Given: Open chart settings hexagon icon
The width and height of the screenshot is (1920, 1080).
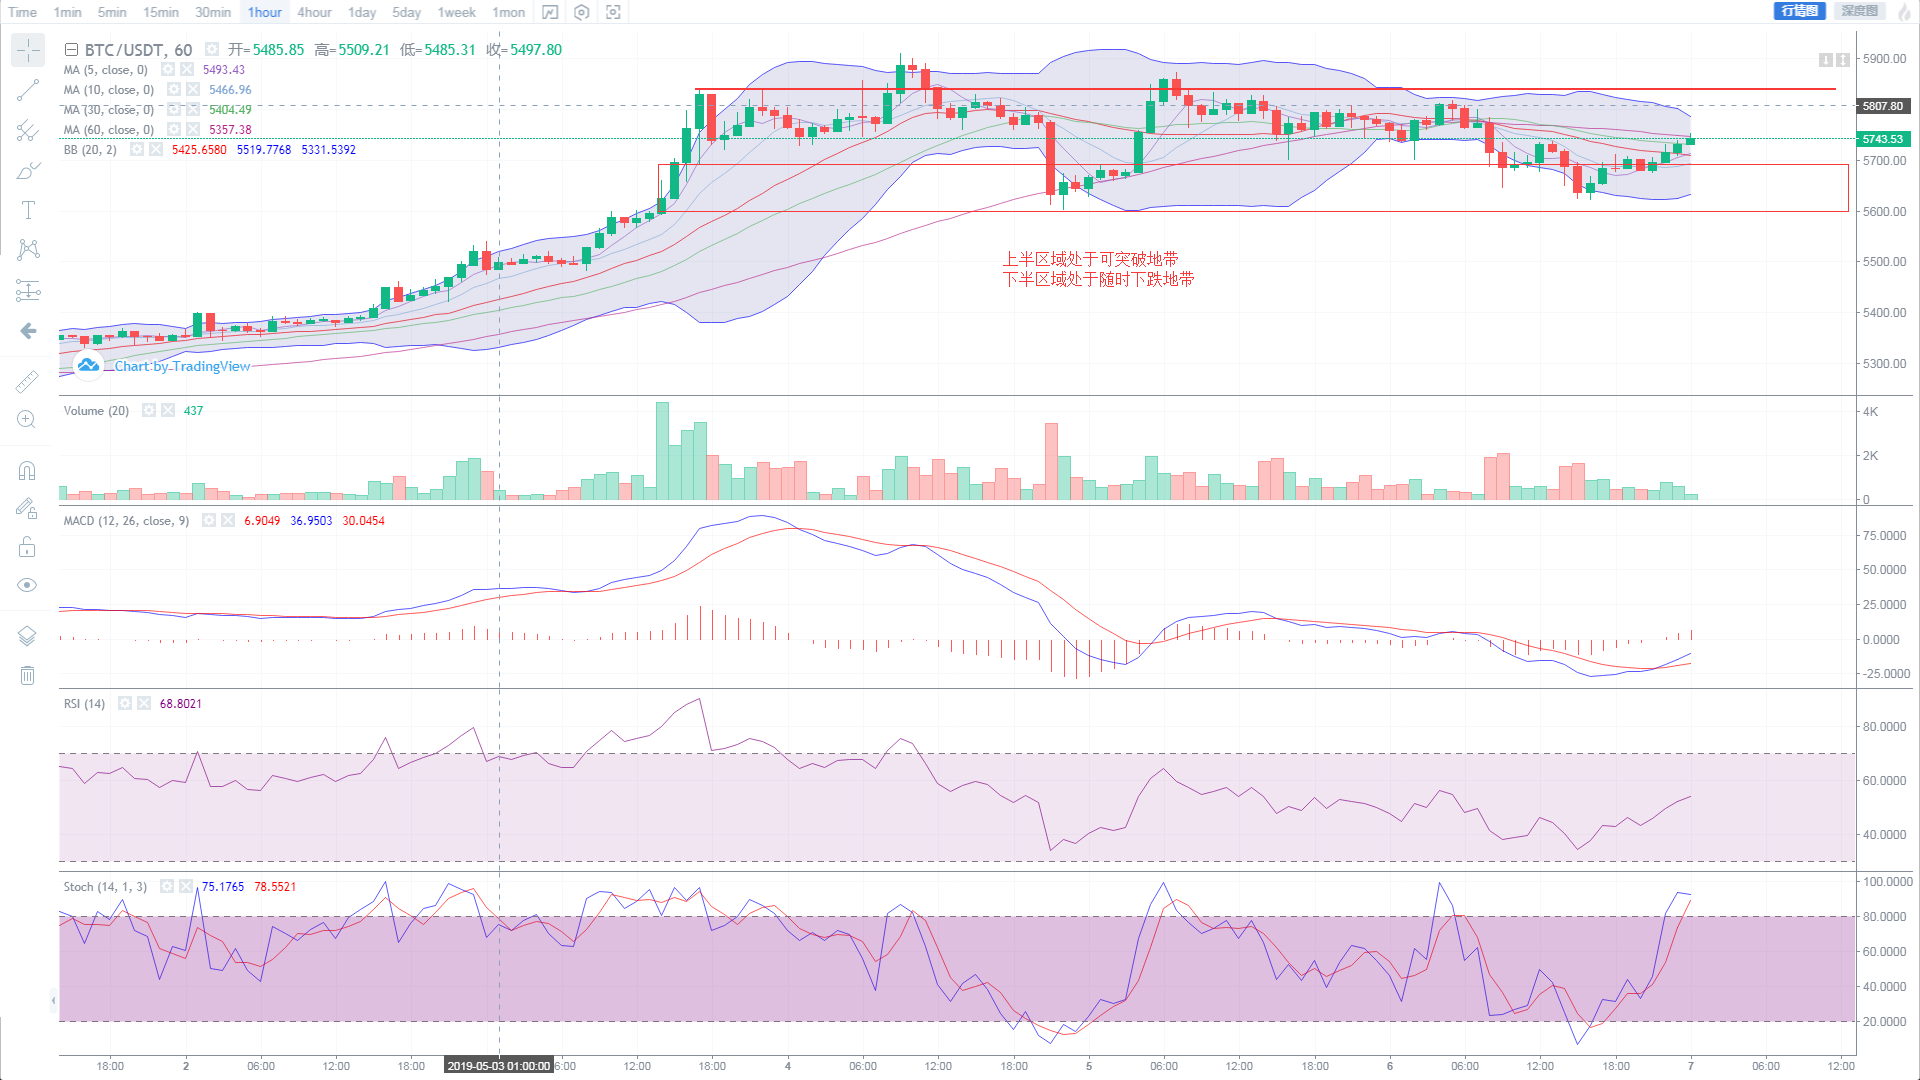Looking at the screenshot, I should pos(582,12).
